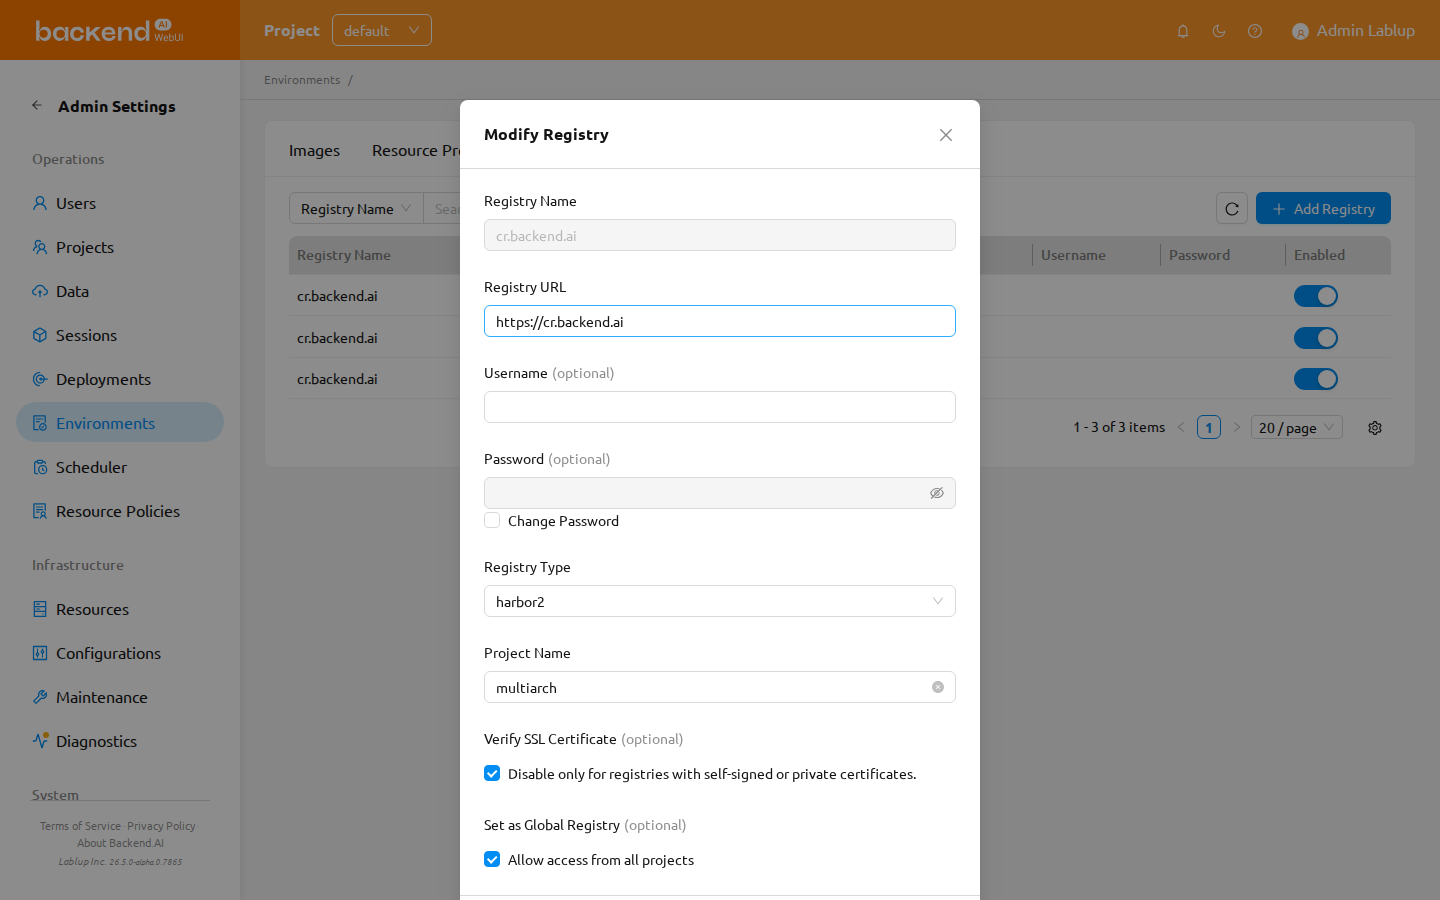Open table settings gear icon
This screenshot has width=1440, height=900.
[x=1375, y=427]
